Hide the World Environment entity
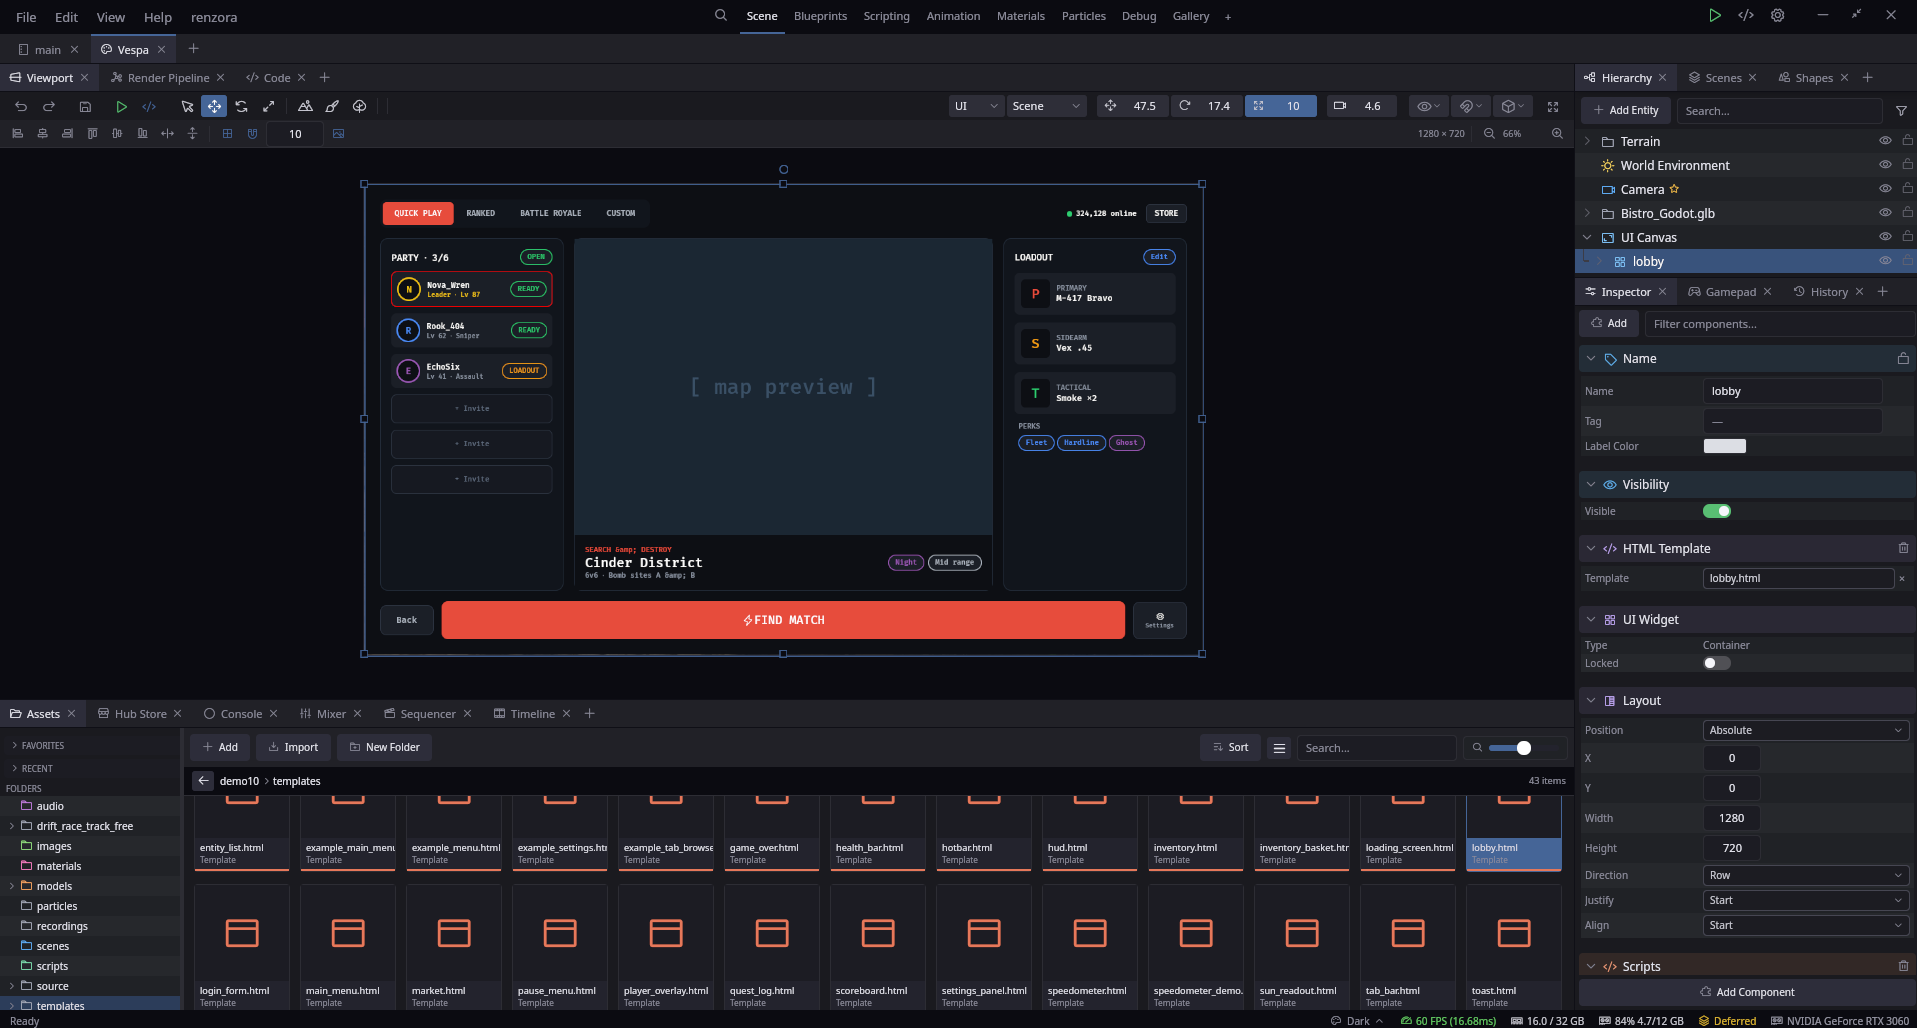Viewport: 1917px width, 1028px height. [x=1885, y=165]
